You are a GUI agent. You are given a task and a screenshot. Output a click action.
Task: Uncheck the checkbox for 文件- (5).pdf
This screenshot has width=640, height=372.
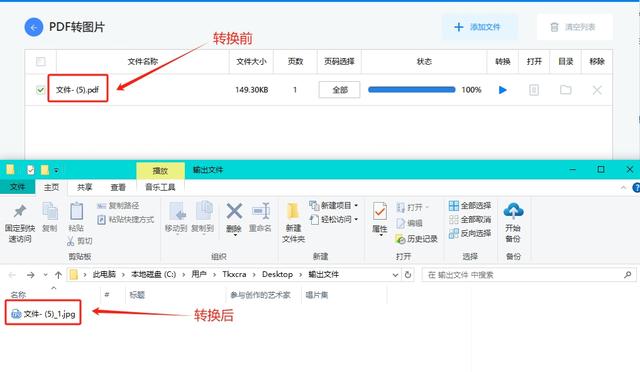point(40,90)
